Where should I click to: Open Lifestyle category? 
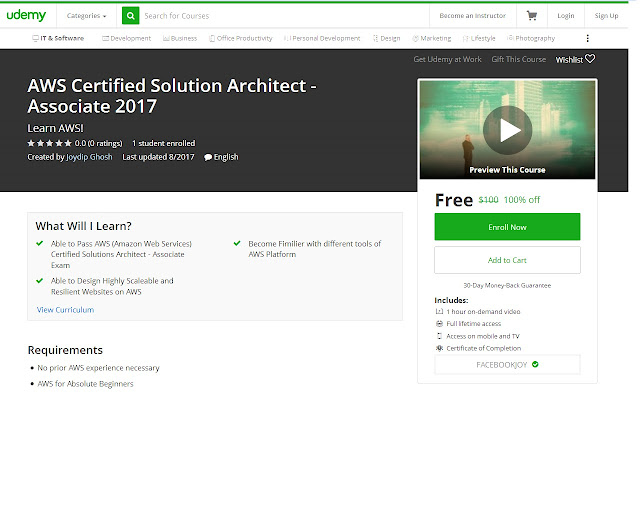click(x=479, y=38)
